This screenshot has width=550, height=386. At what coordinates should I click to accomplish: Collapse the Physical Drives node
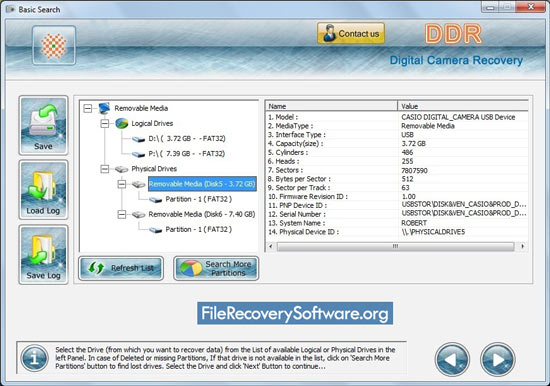point(105,169)
